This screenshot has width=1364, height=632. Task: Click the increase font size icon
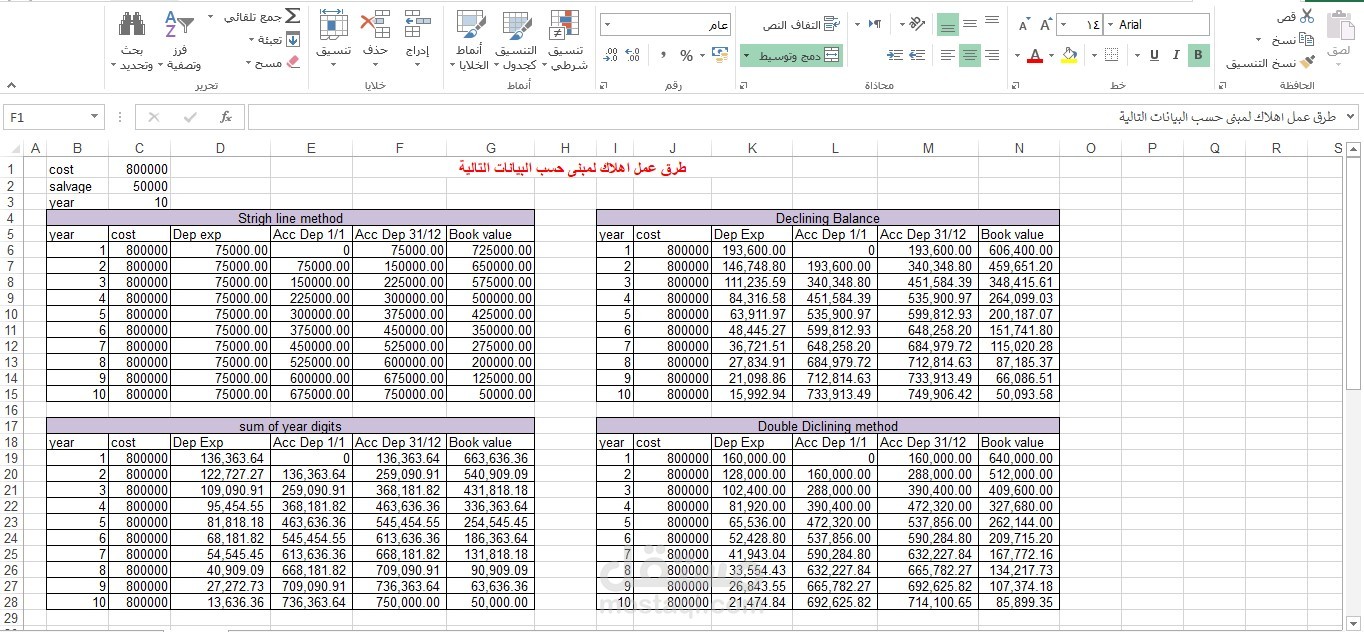click(1046, 24)
